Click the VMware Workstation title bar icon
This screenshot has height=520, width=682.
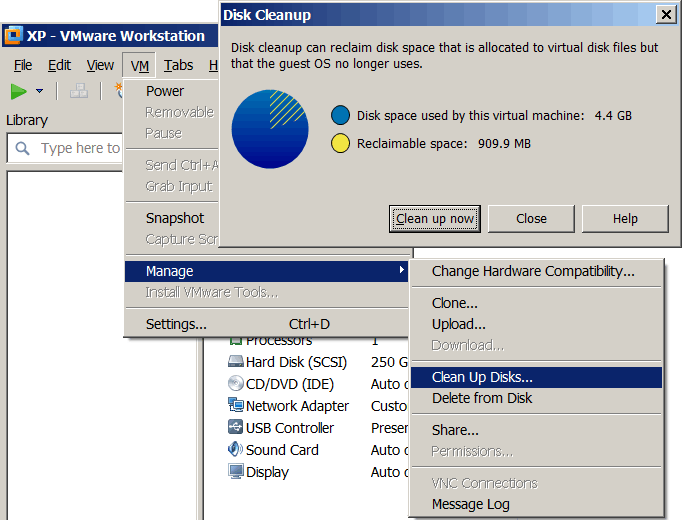[13, 35]
